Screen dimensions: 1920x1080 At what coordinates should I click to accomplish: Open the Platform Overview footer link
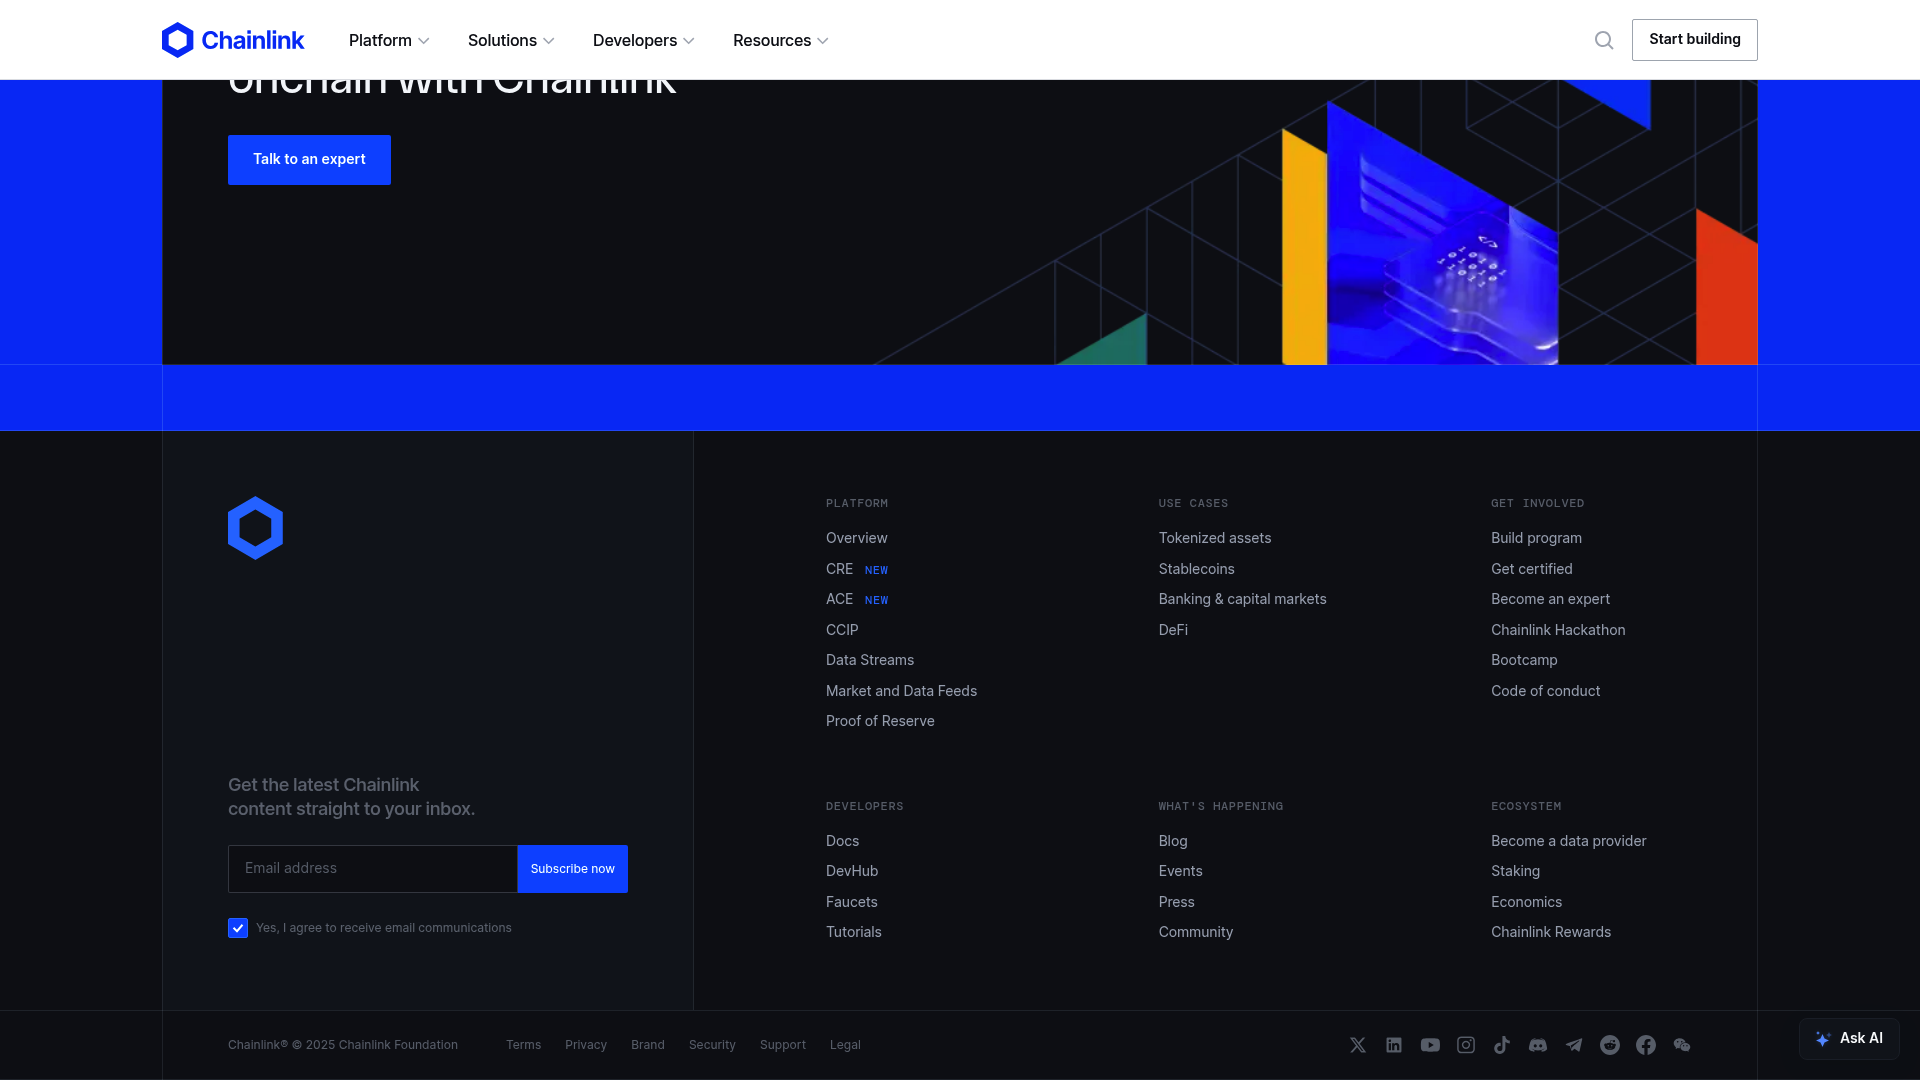[x=857, y=538]
